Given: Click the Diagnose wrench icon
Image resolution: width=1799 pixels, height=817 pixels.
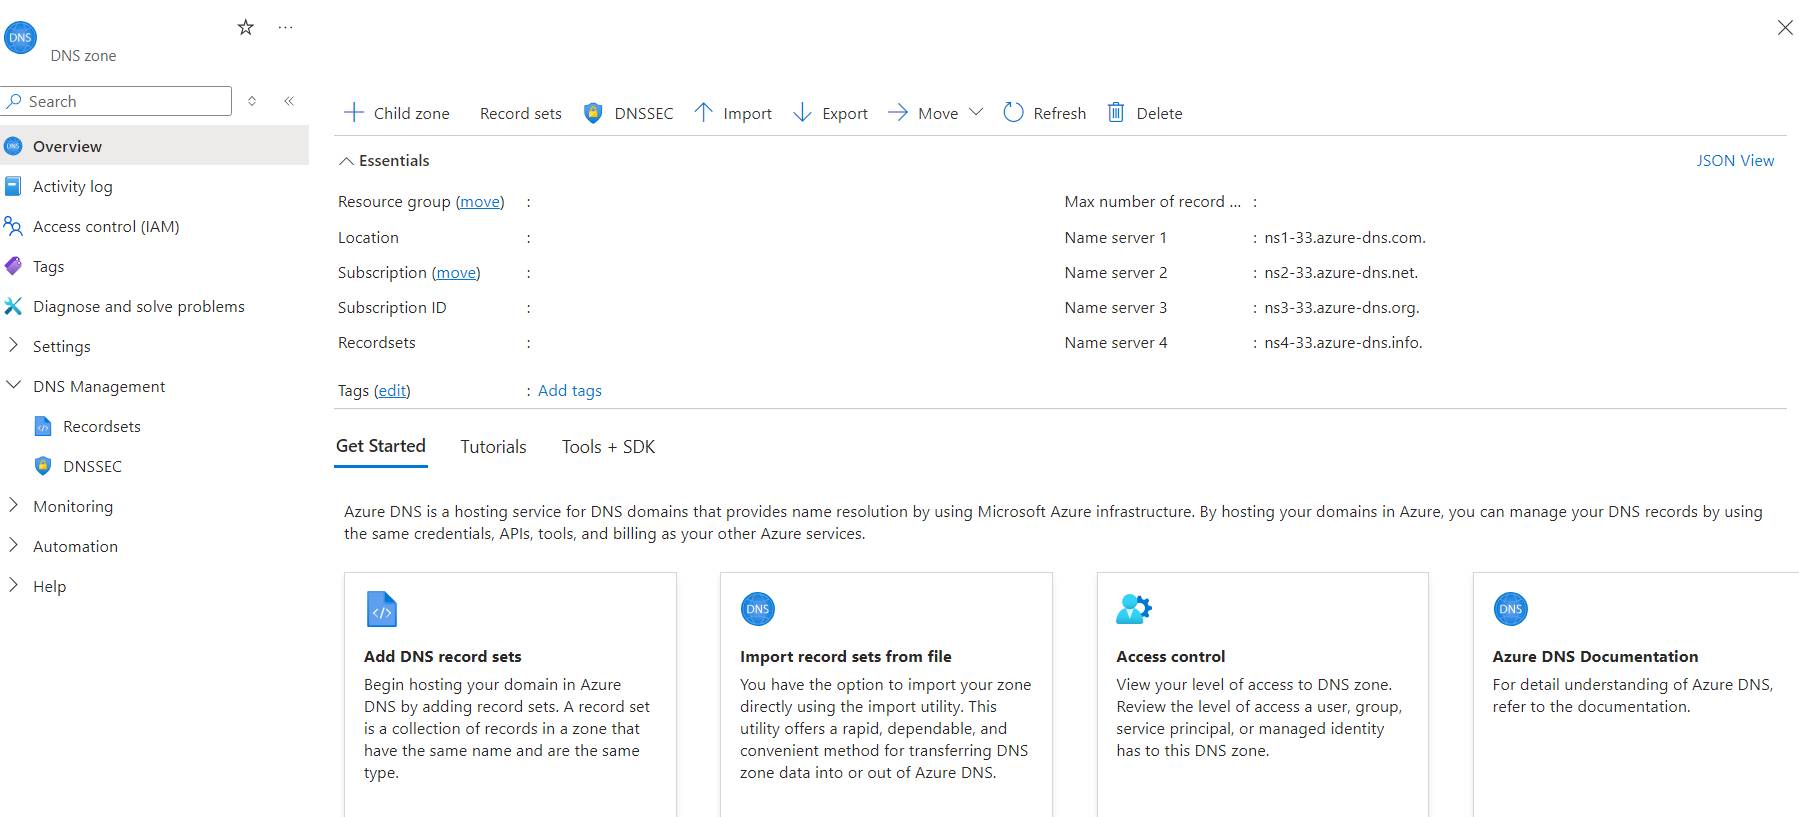Looking at the screenshot, I should (x=13, y=306).
